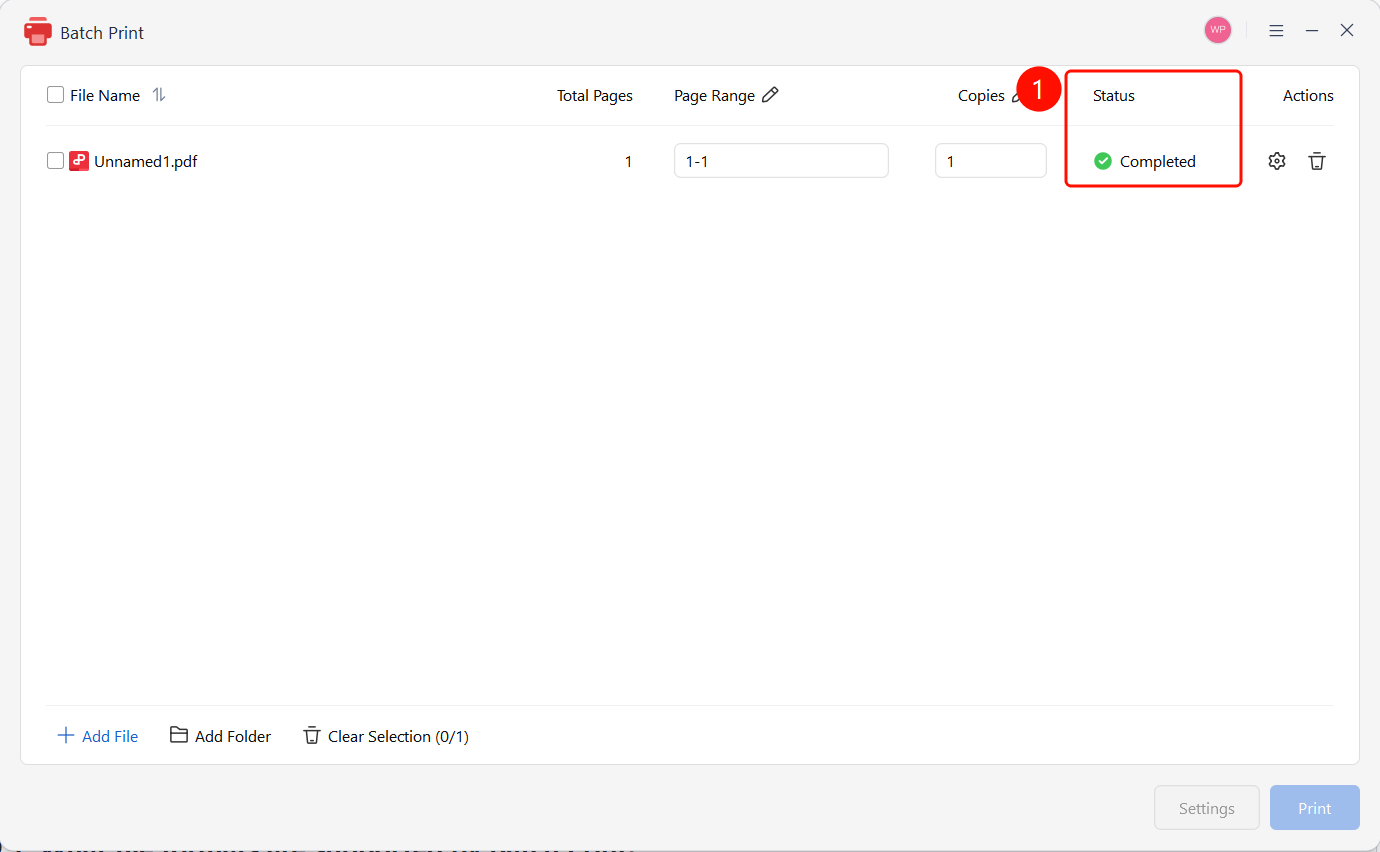The image size is (1380, 852).
Task: Click the green check icon beside Completed
Action: pos(1103,161)
